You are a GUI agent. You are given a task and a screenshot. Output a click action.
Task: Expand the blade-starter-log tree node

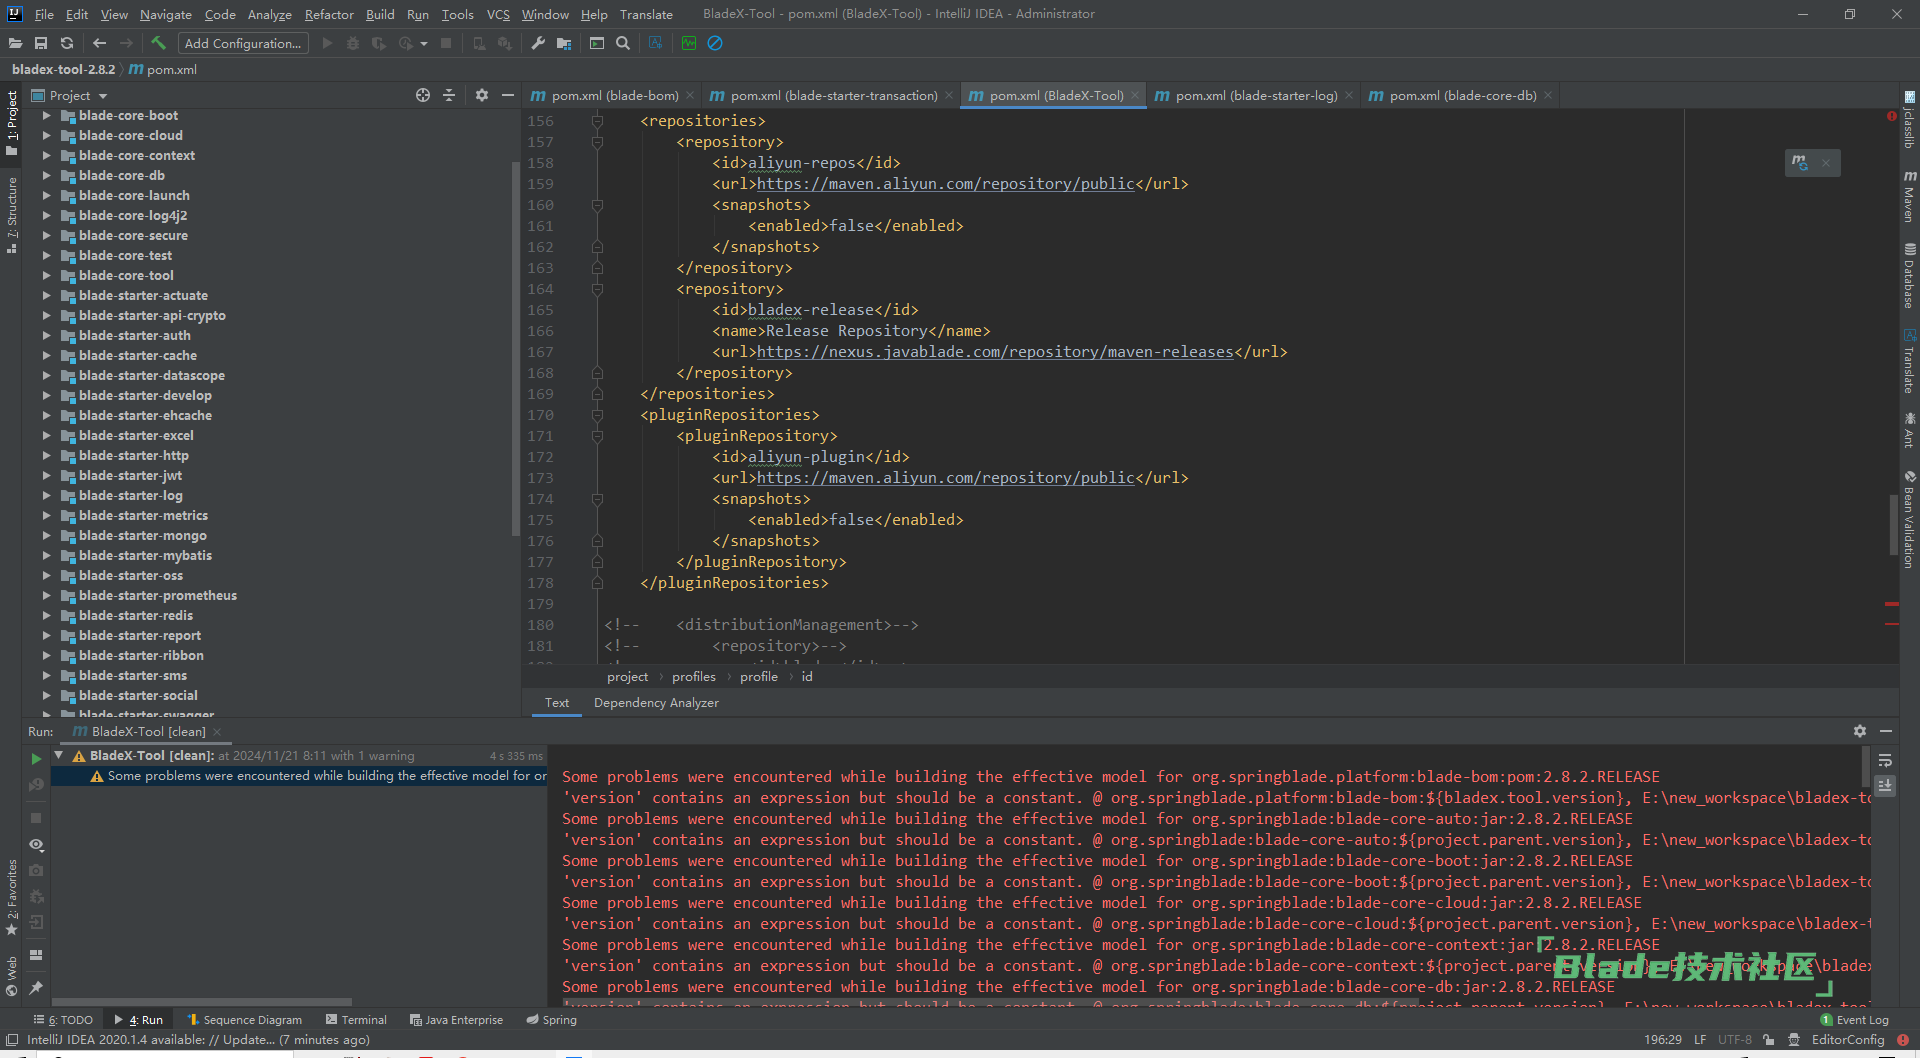tap(46, 495)
